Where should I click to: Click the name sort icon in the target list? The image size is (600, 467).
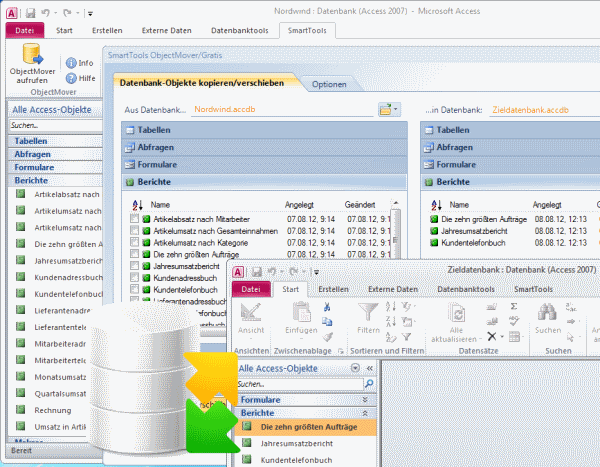click(436, 205)
